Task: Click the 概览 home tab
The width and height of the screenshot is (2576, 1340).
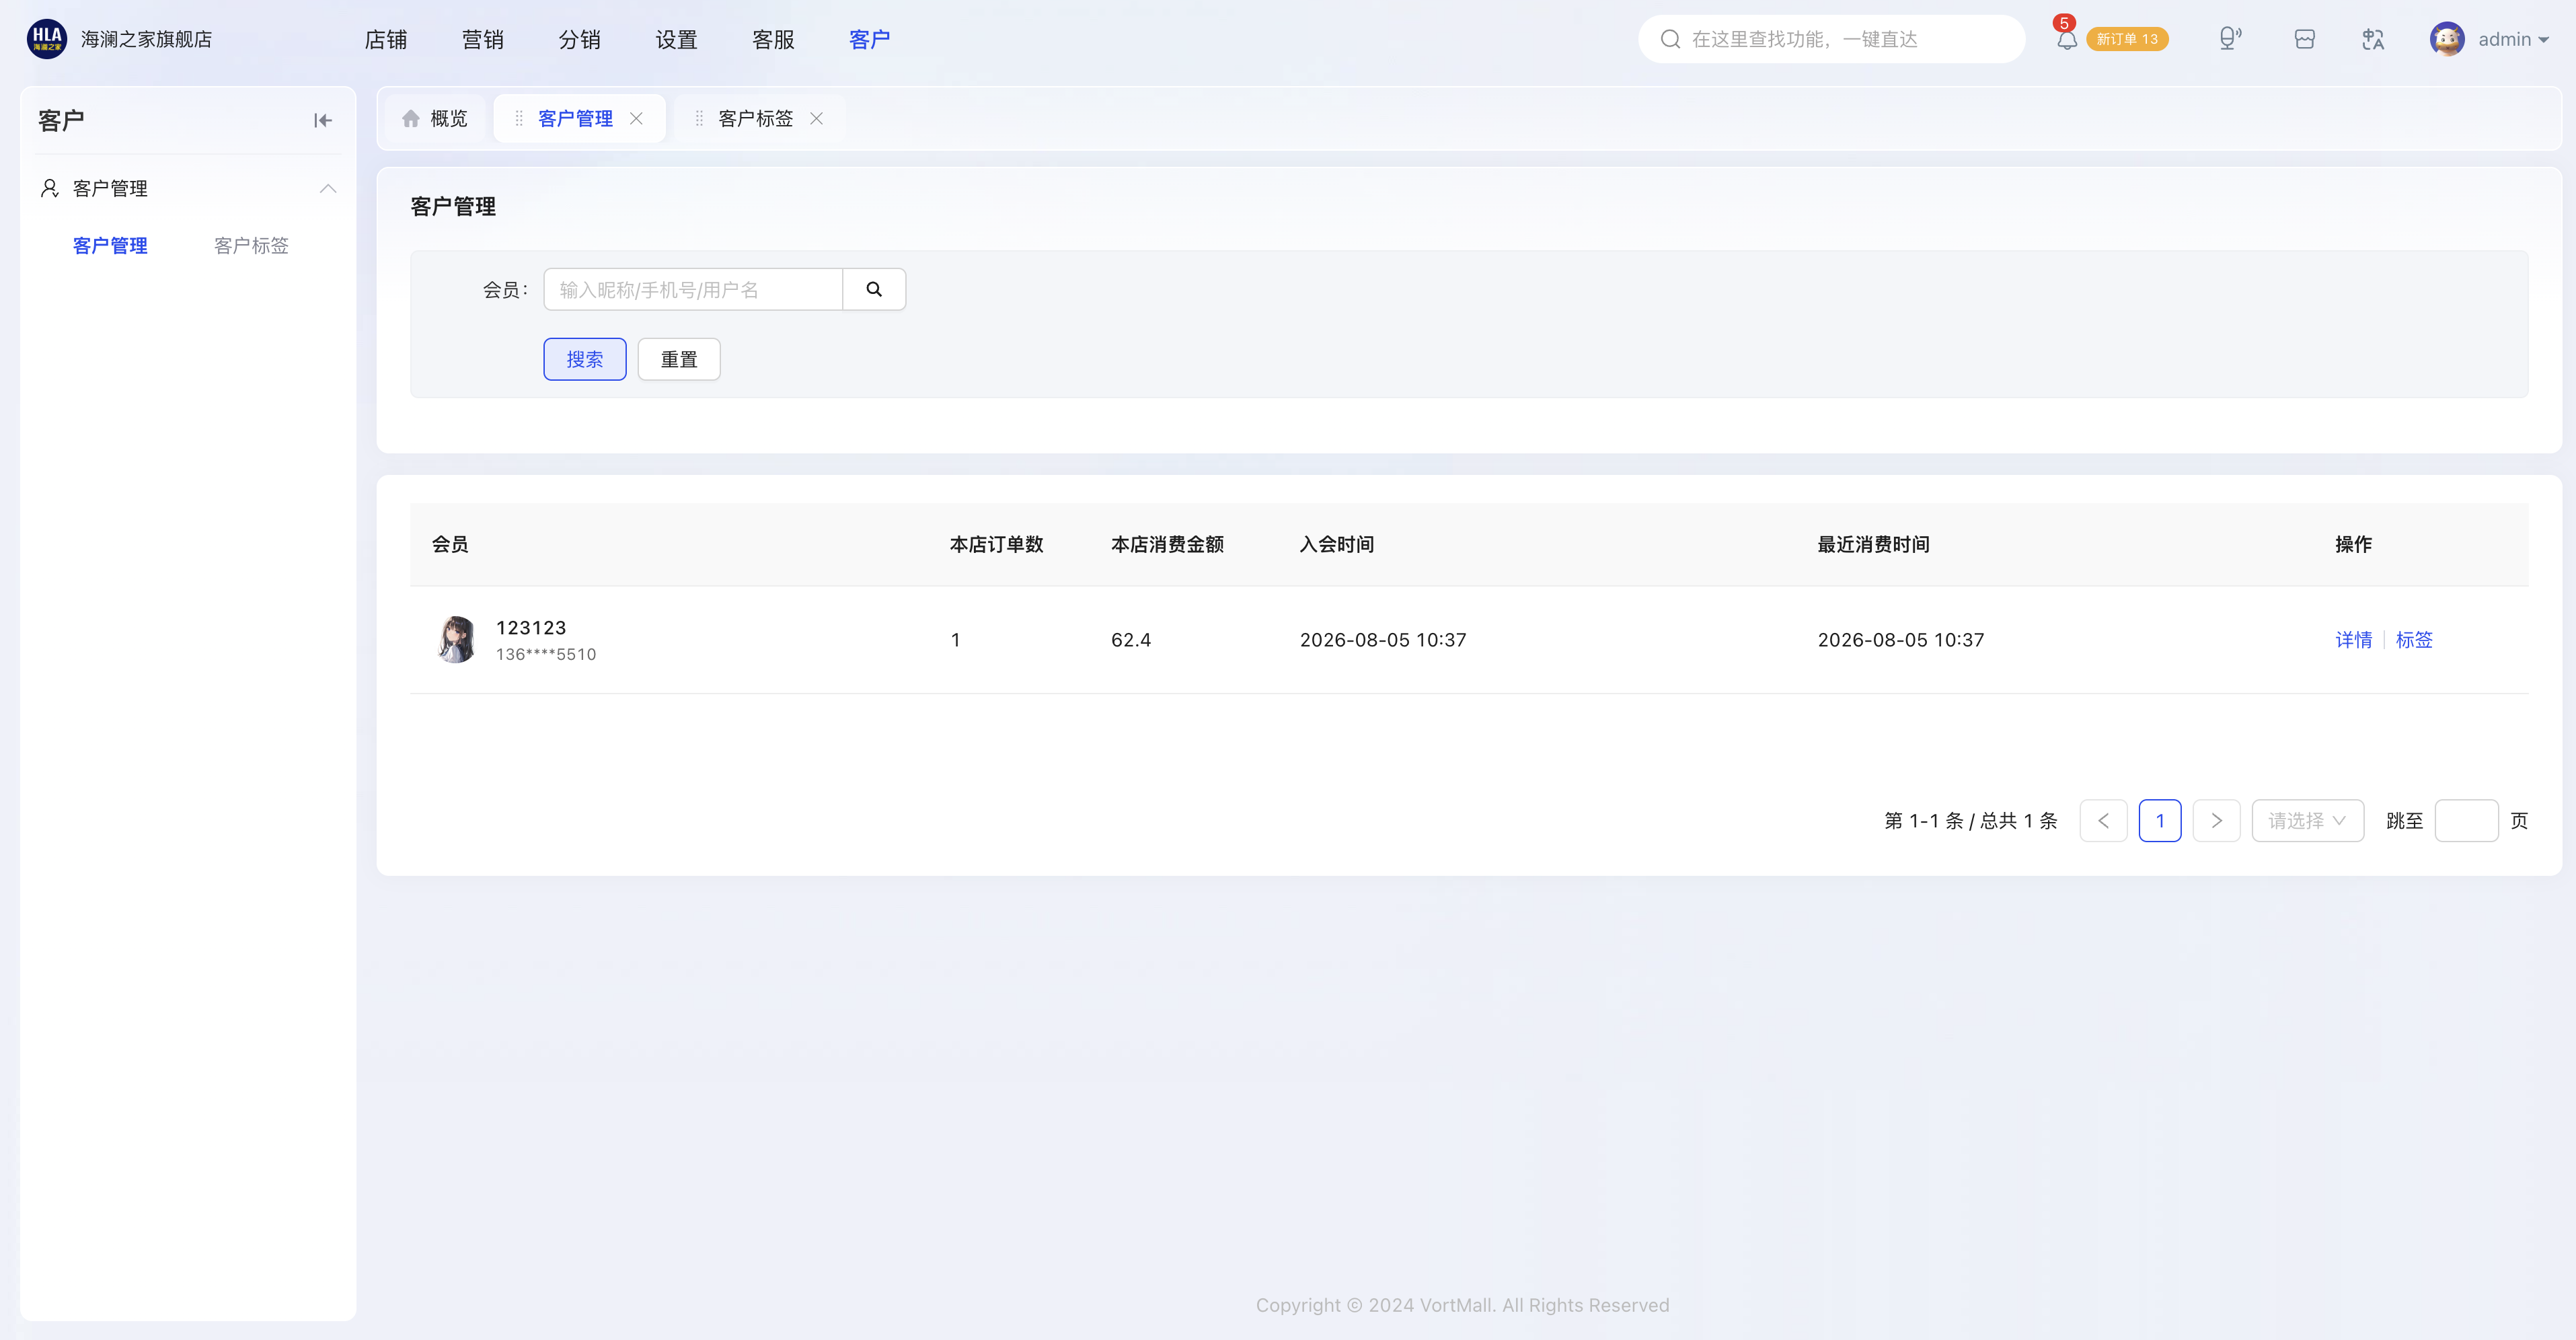Action: pos(435,118)
